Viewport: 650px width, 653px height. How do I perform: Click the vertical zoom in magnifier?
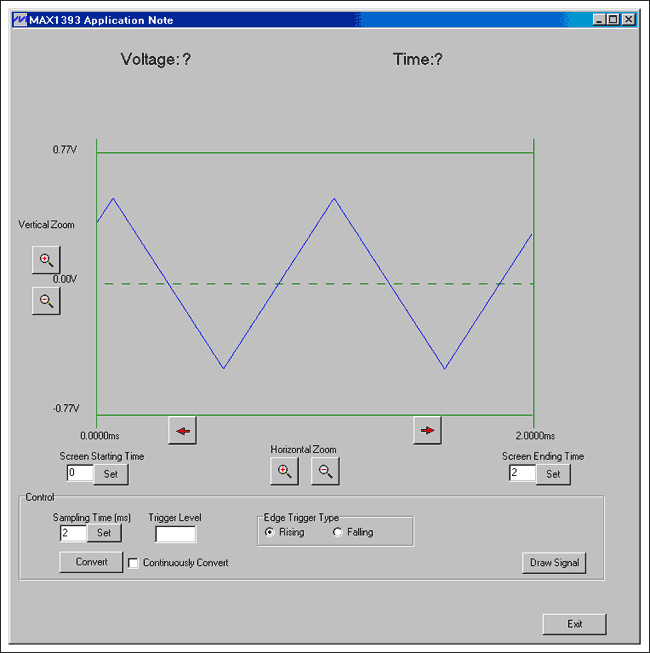click(x=46, y=260)
